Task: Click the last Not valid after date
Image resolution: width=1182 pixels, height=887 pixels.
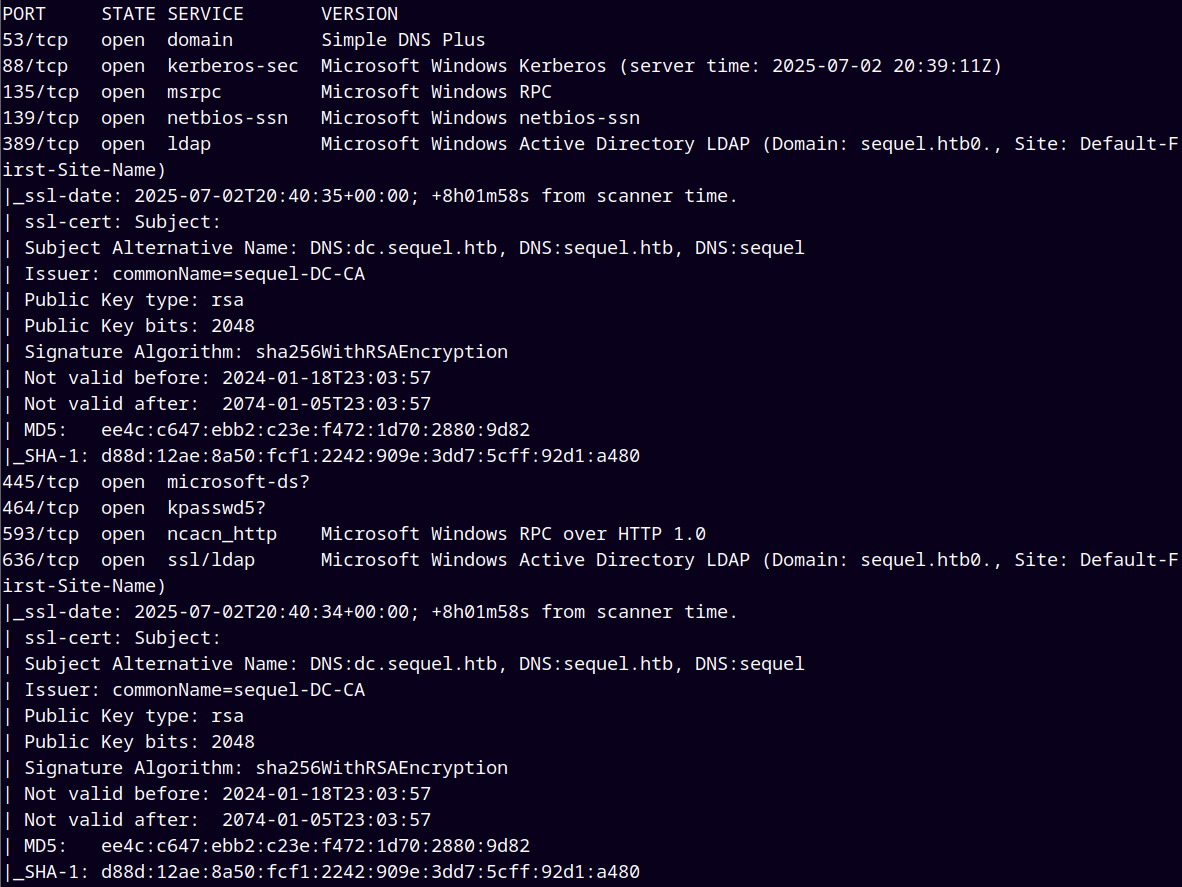Action: point(326,820)
